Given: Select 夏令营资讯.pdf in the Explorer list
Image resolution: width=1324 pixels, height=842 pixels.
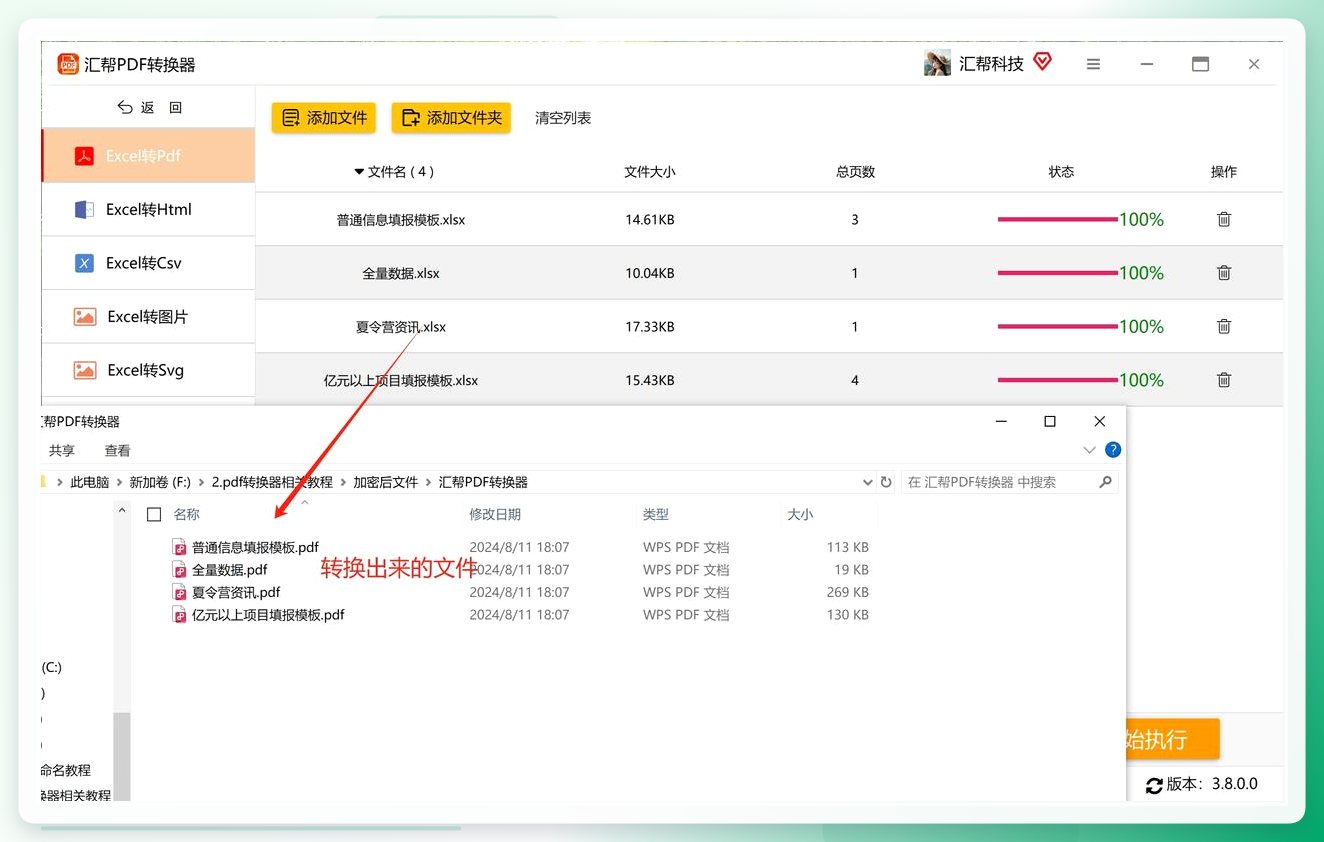Looking at the screenshot, I should [x=236, y=592].
